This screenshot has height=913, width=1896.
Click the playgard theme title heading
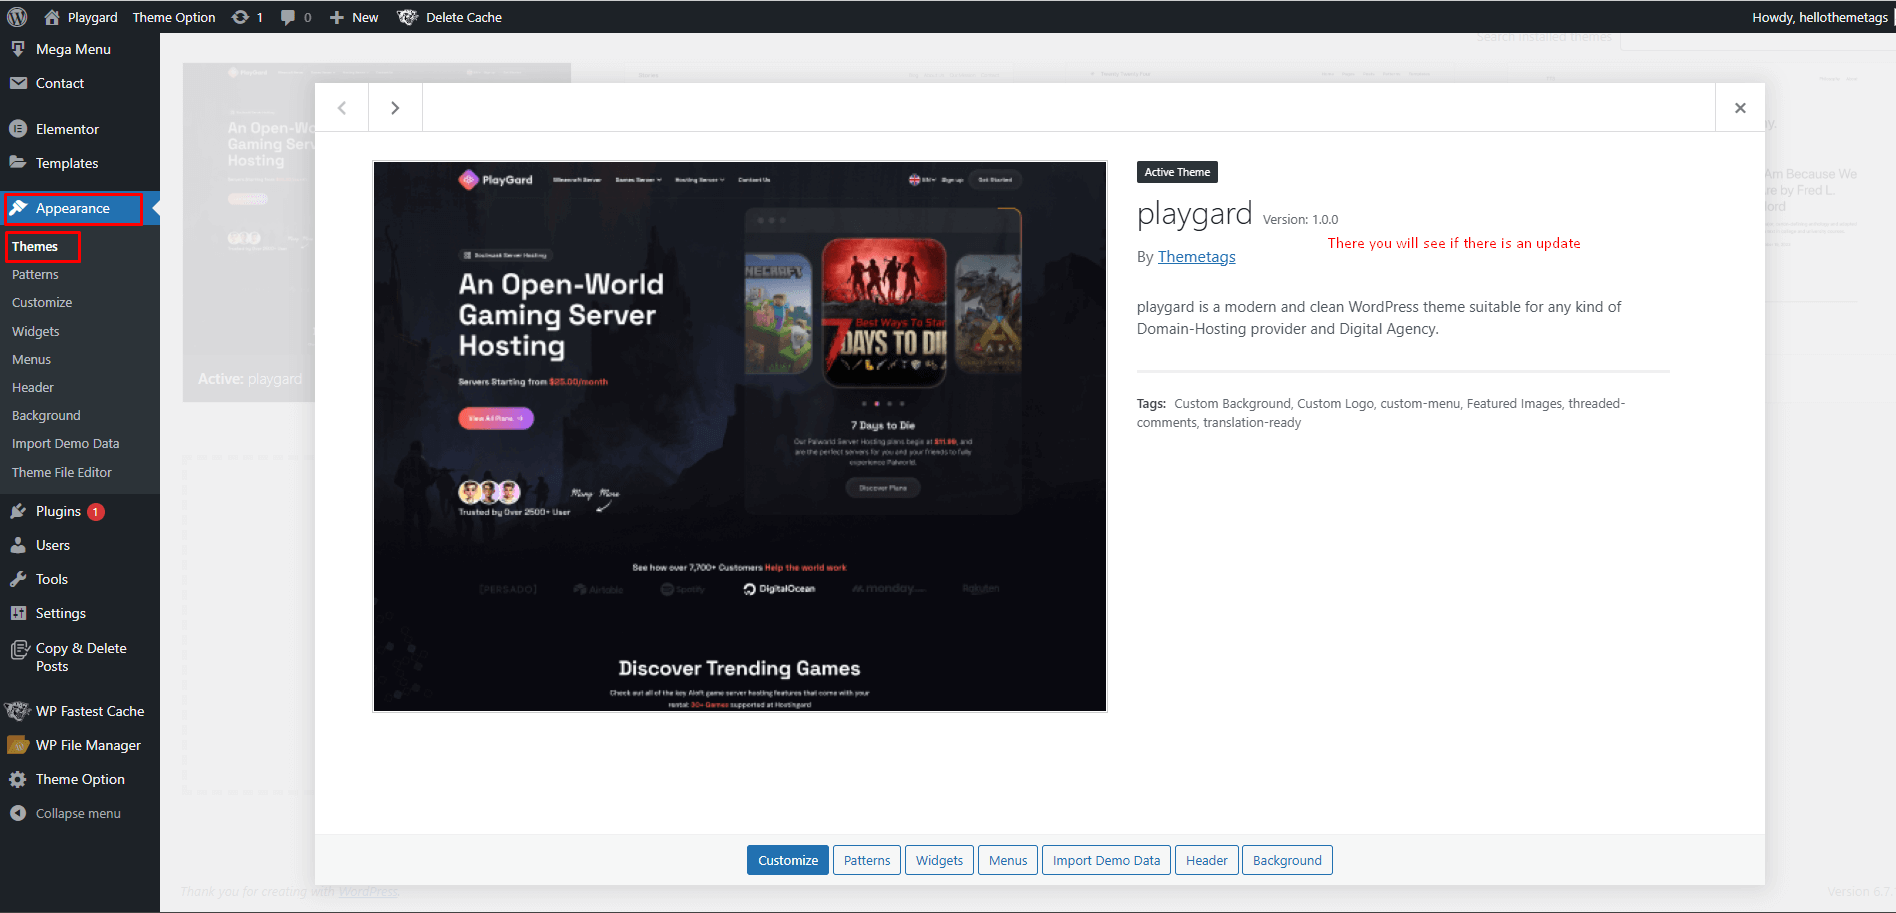click(1194, 214)
